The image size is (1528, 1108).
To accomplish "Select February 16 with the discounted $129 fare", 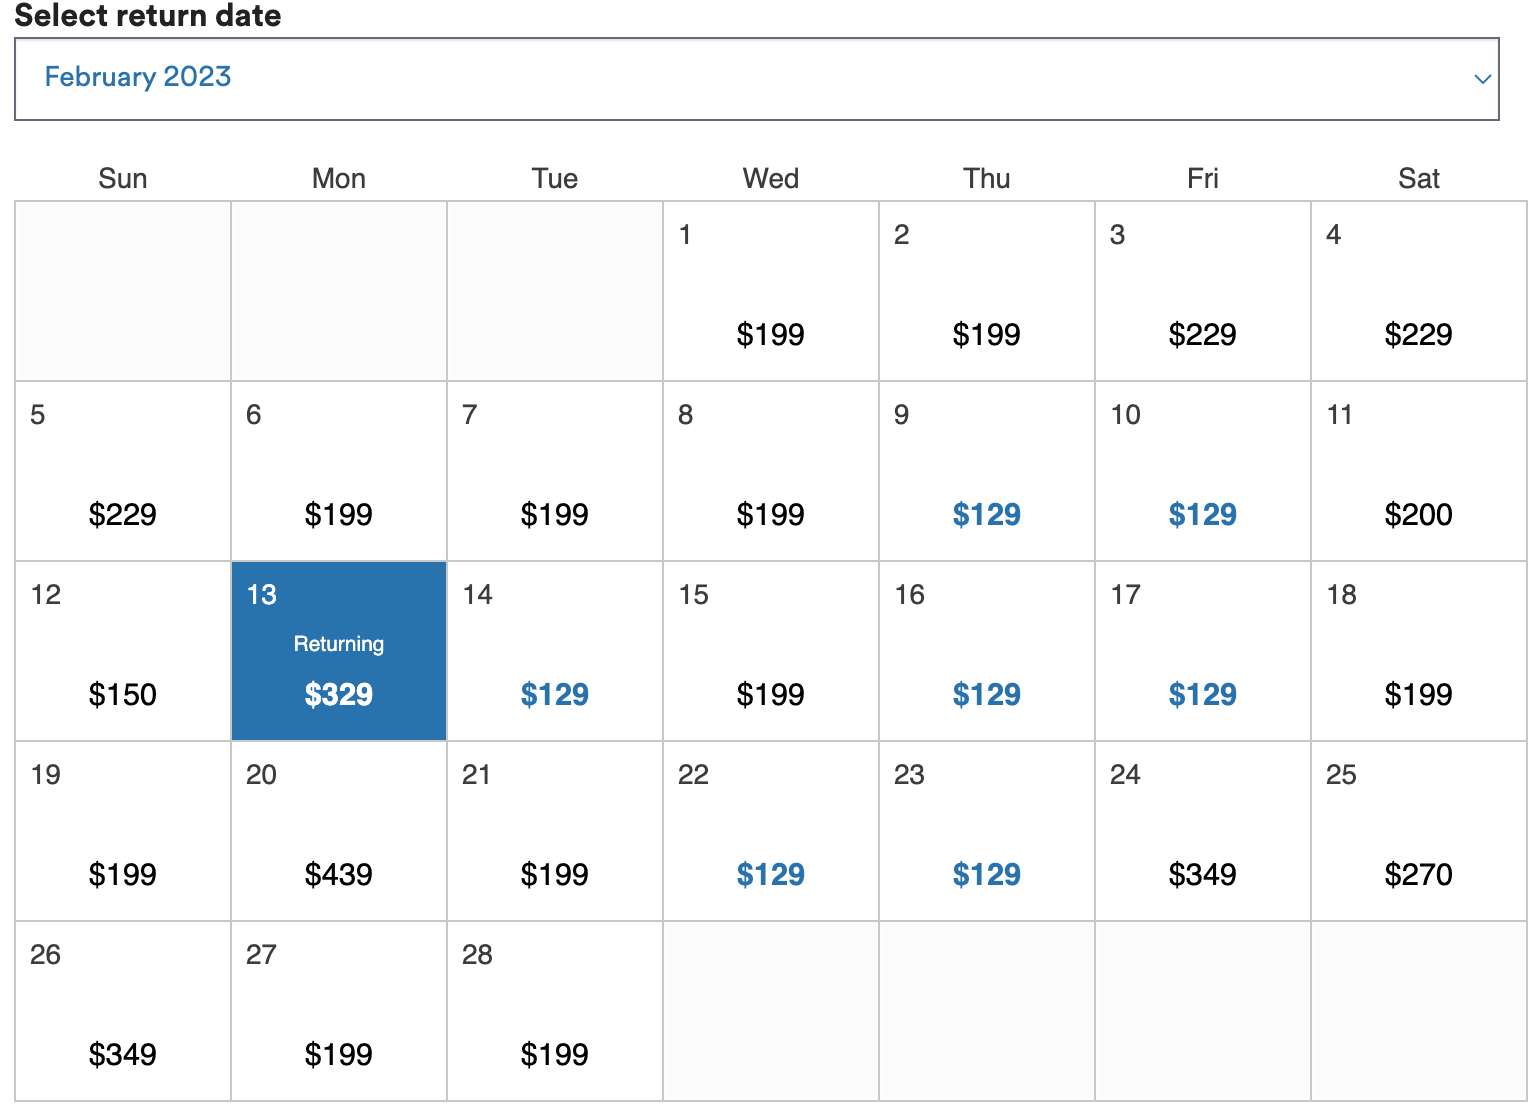I will pos(986,650).
